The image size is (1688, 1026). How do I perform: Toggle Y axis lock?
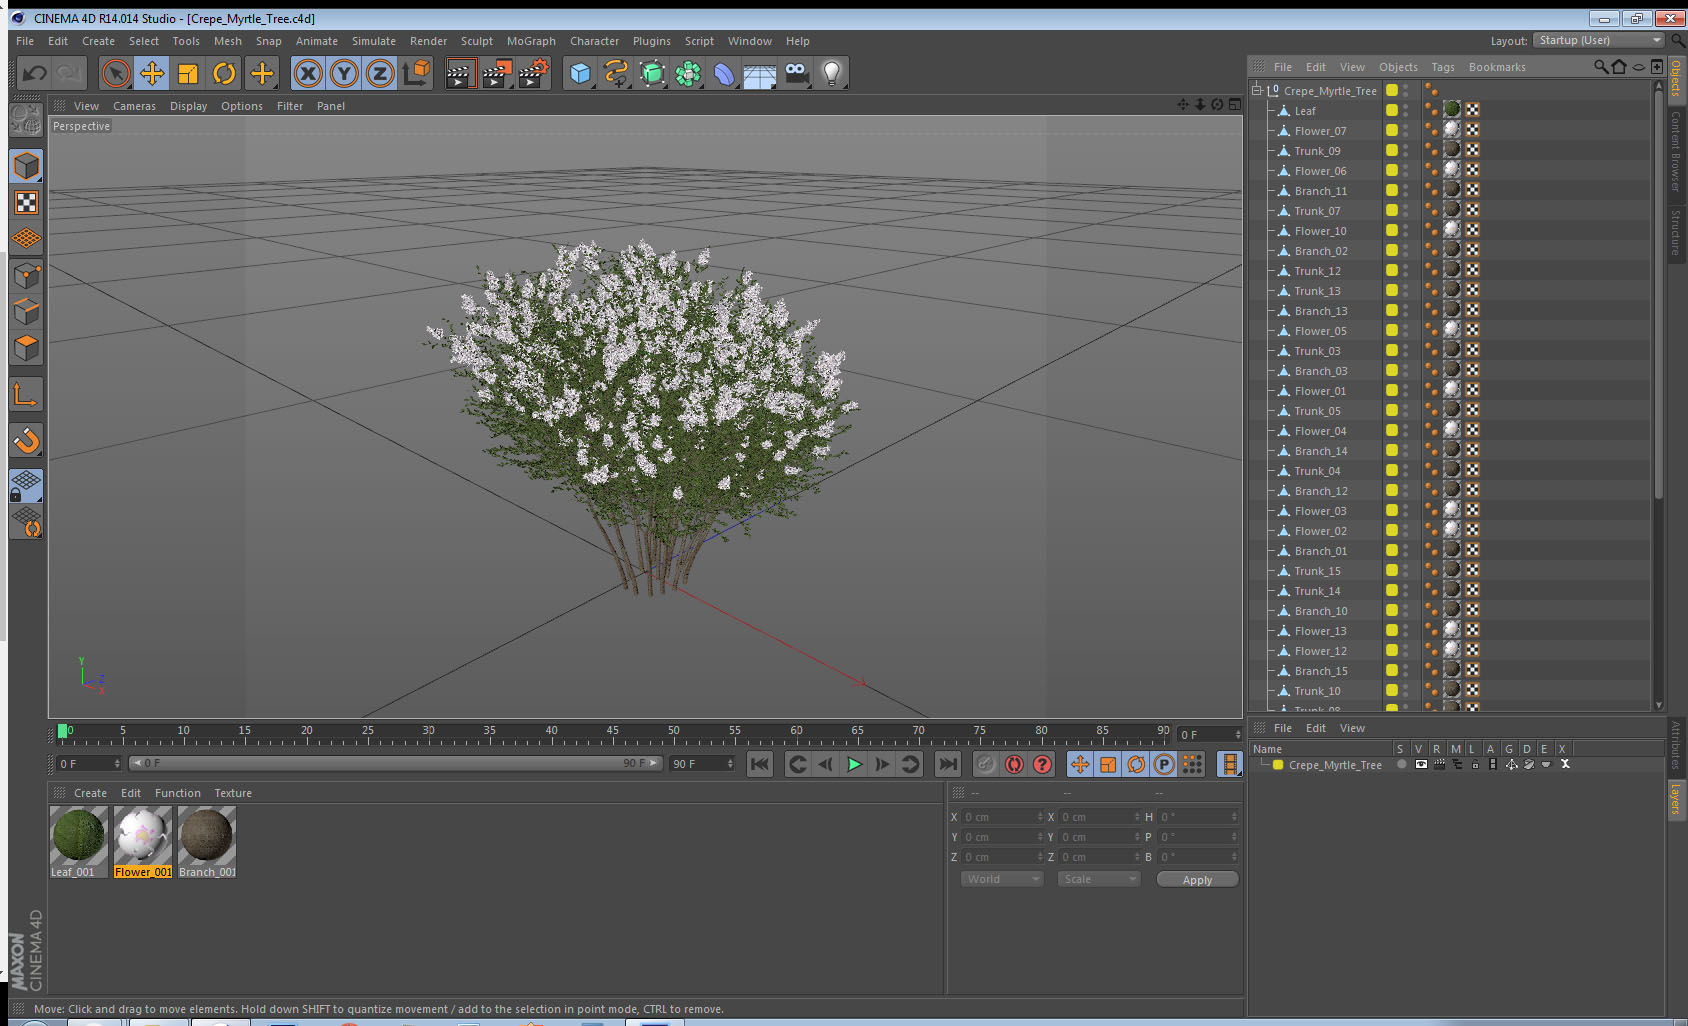(344, 73)
